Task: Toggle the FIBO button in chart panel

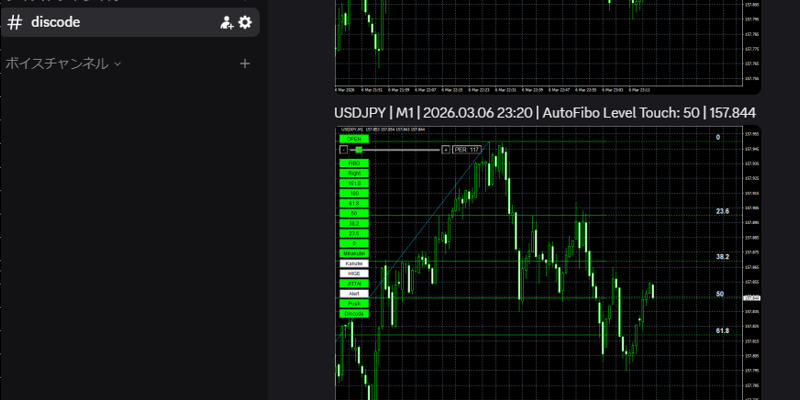Action: [354, 163]
